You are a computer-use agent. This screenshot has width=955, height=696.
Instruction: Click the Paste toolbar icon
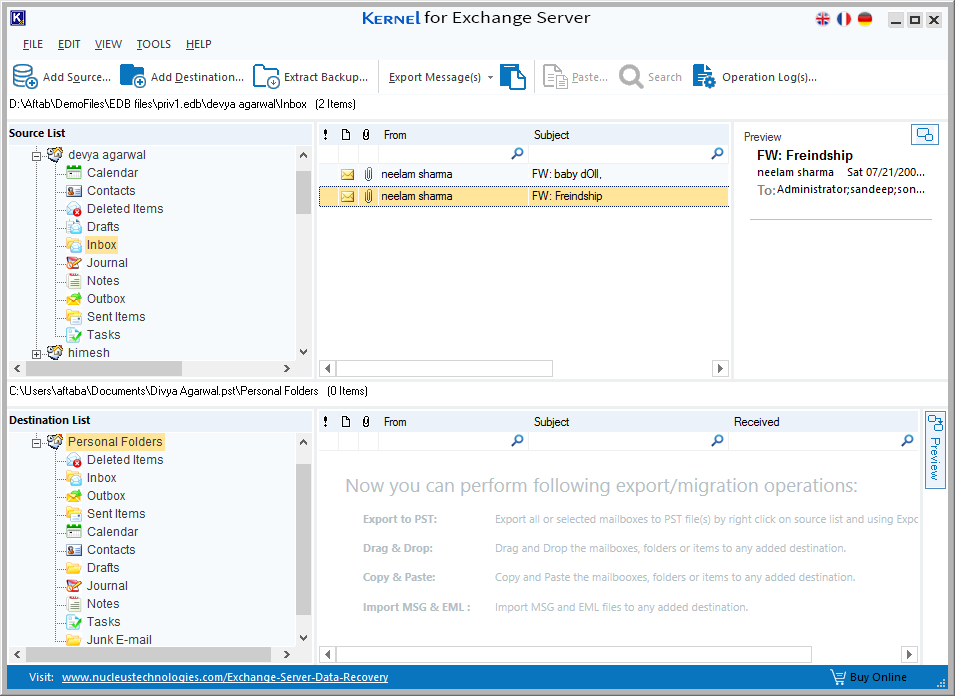[x=555, y=77]
